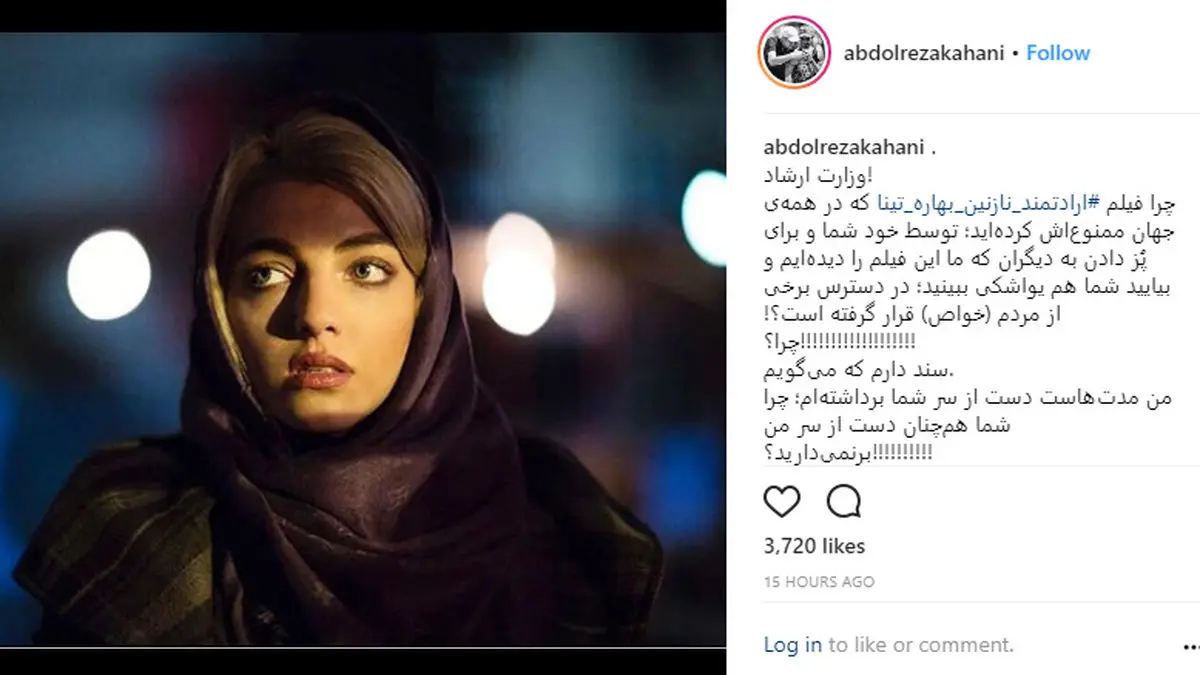Open the abdolrezakahani profile avatar

[x=795, y=53]
